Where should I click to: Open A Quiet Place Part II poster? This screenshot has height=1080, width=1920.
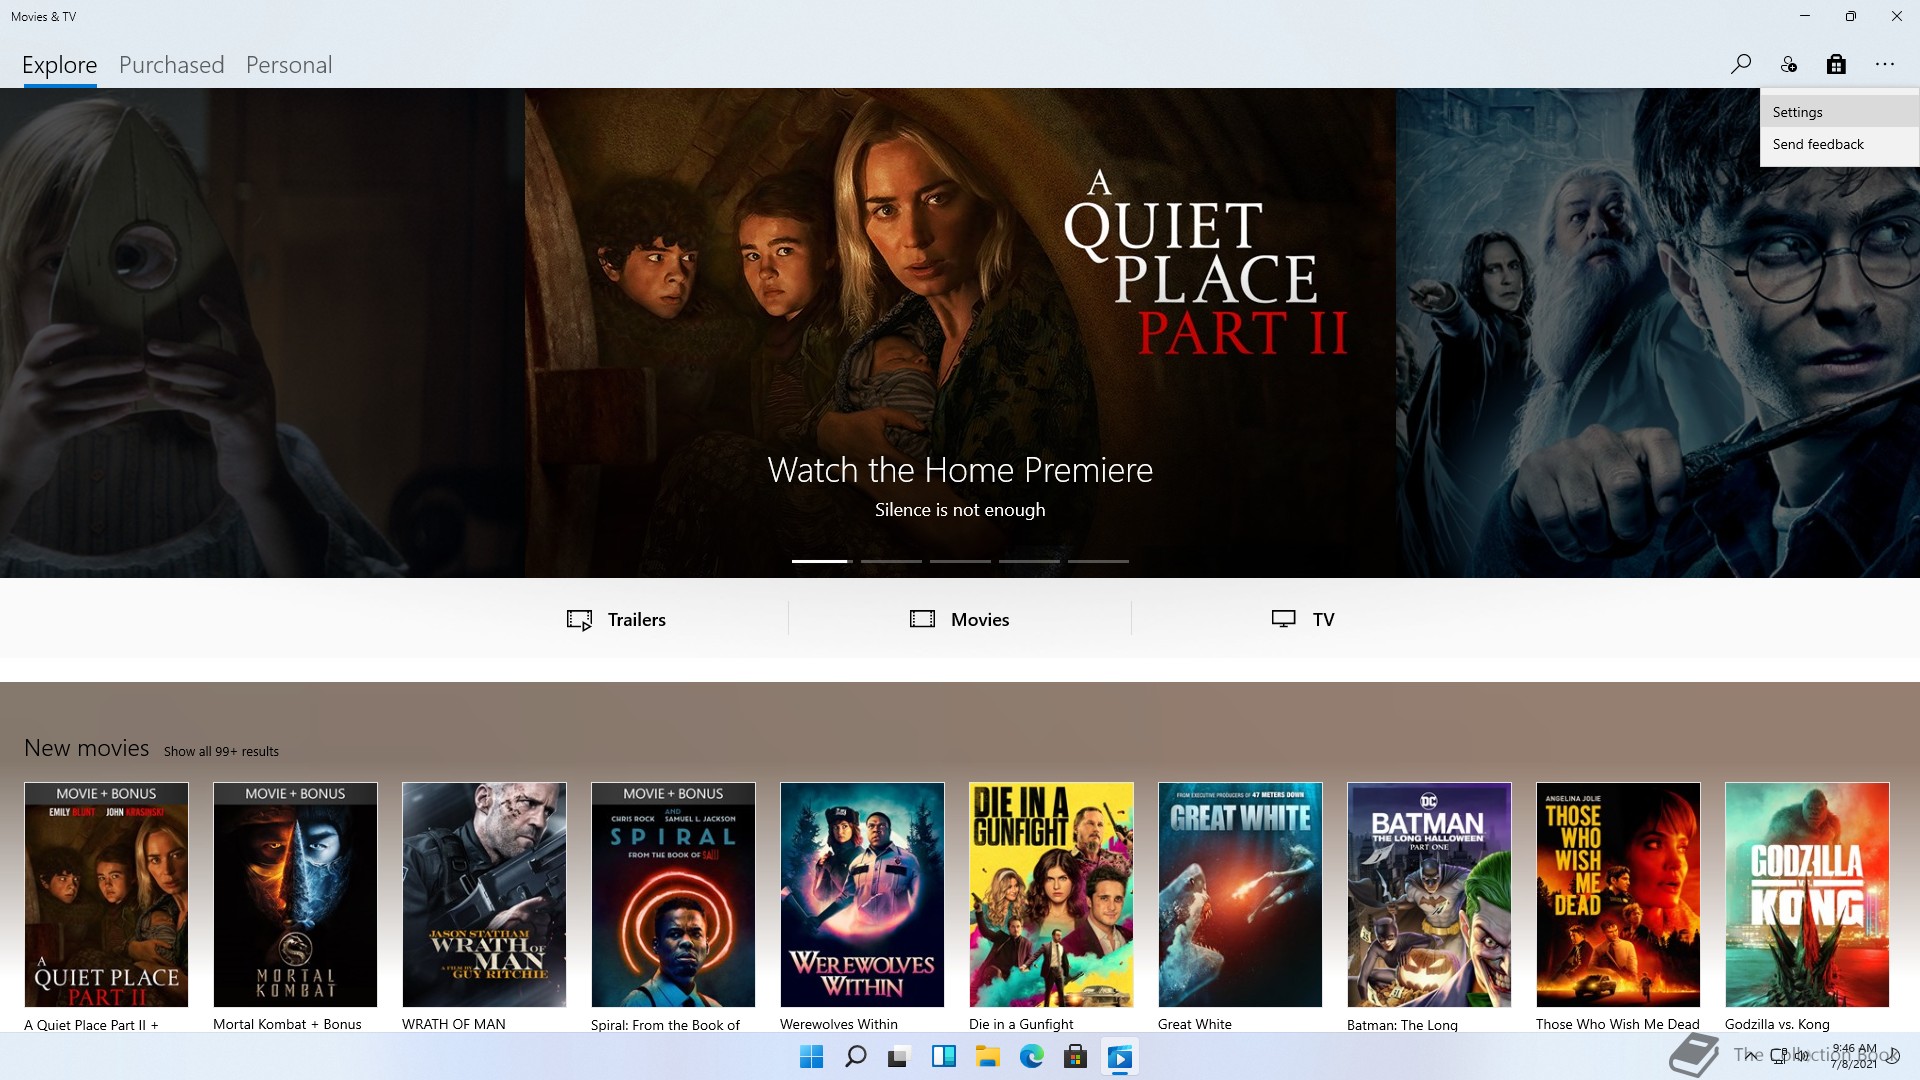point(106,895)
